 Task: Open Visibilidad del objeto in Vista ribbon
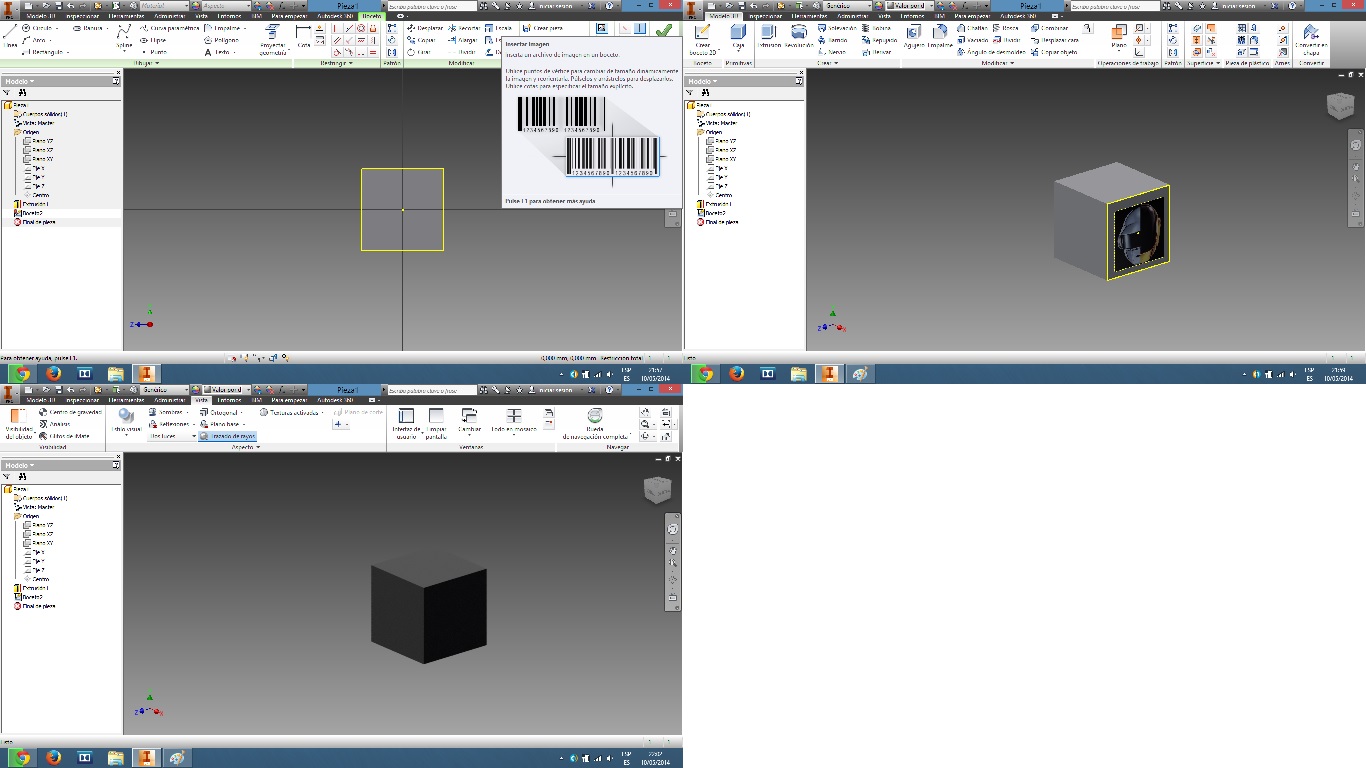[x=19, y=424]
